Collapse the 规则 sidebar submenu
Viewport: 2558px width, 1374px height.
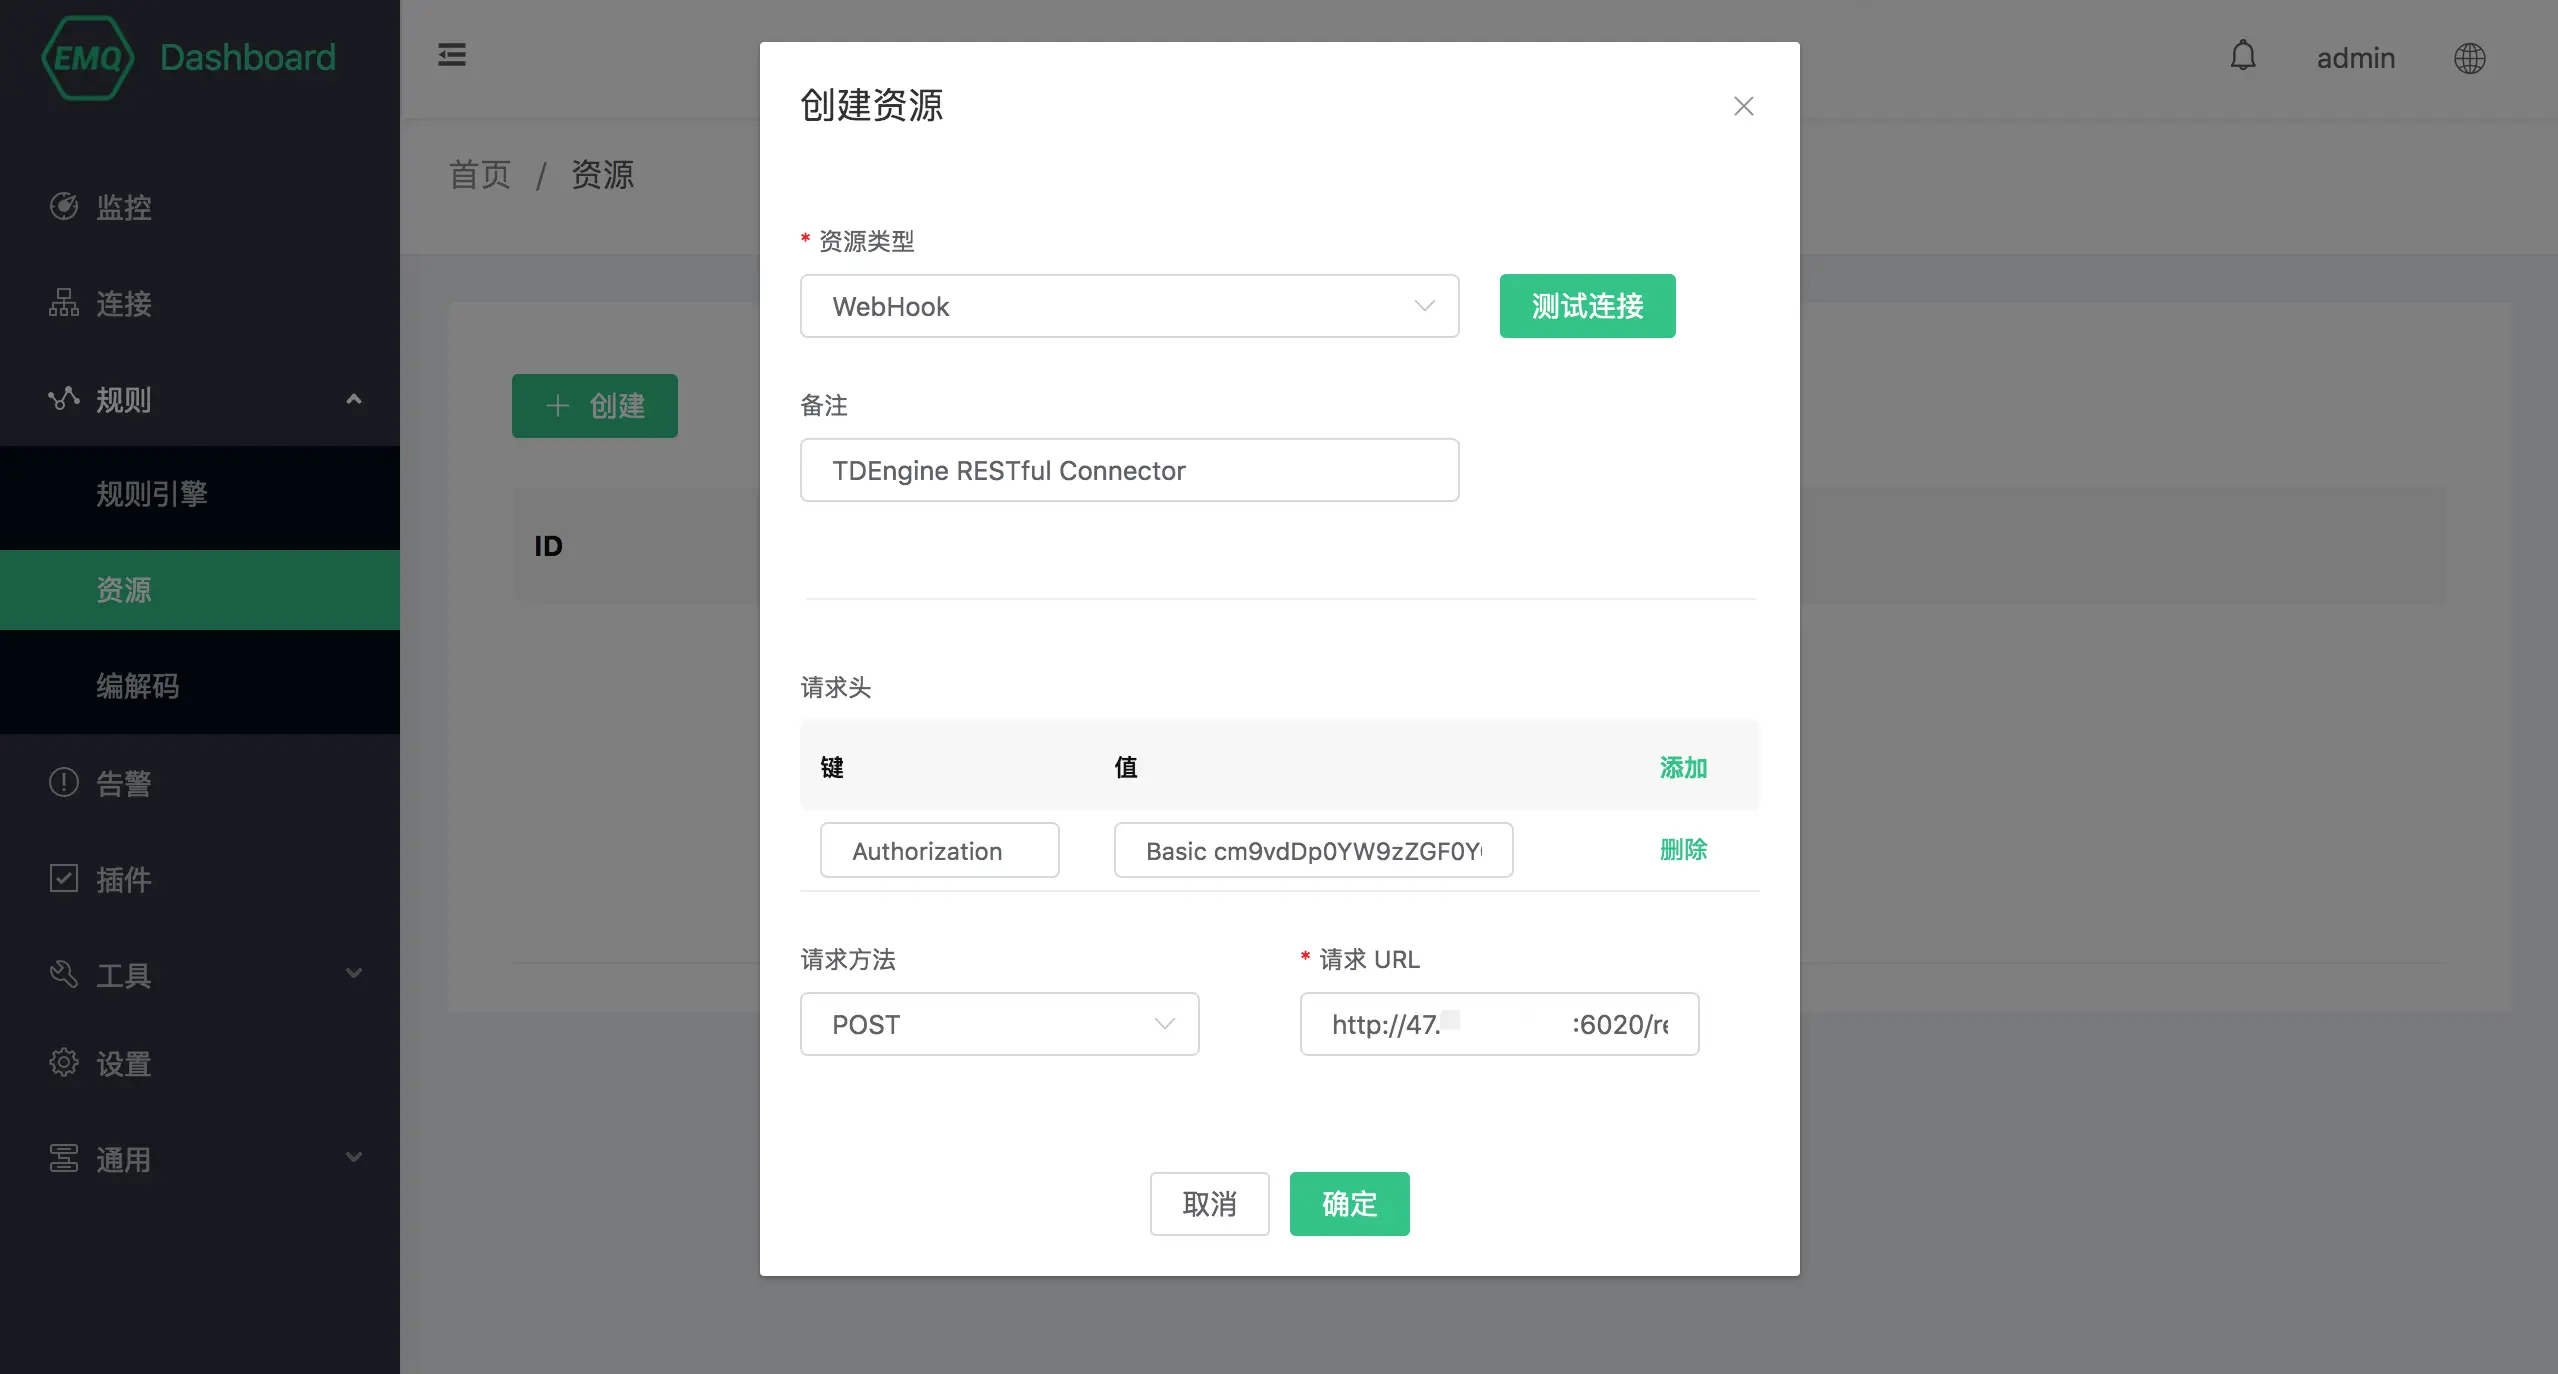click(x=200, y=399)
